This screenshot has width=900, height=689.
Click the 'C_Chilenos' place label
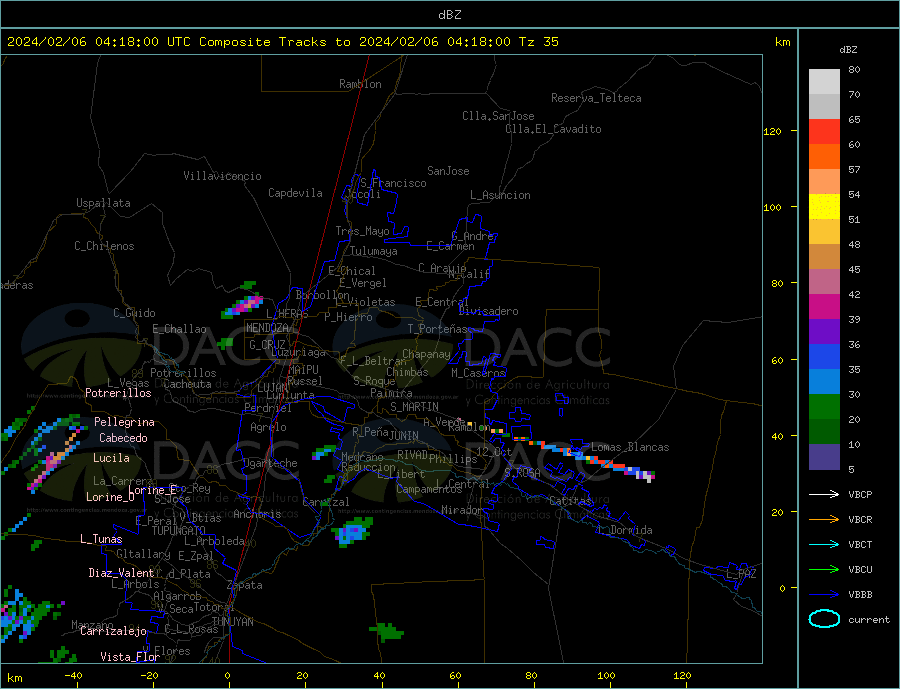click(104, 246)
